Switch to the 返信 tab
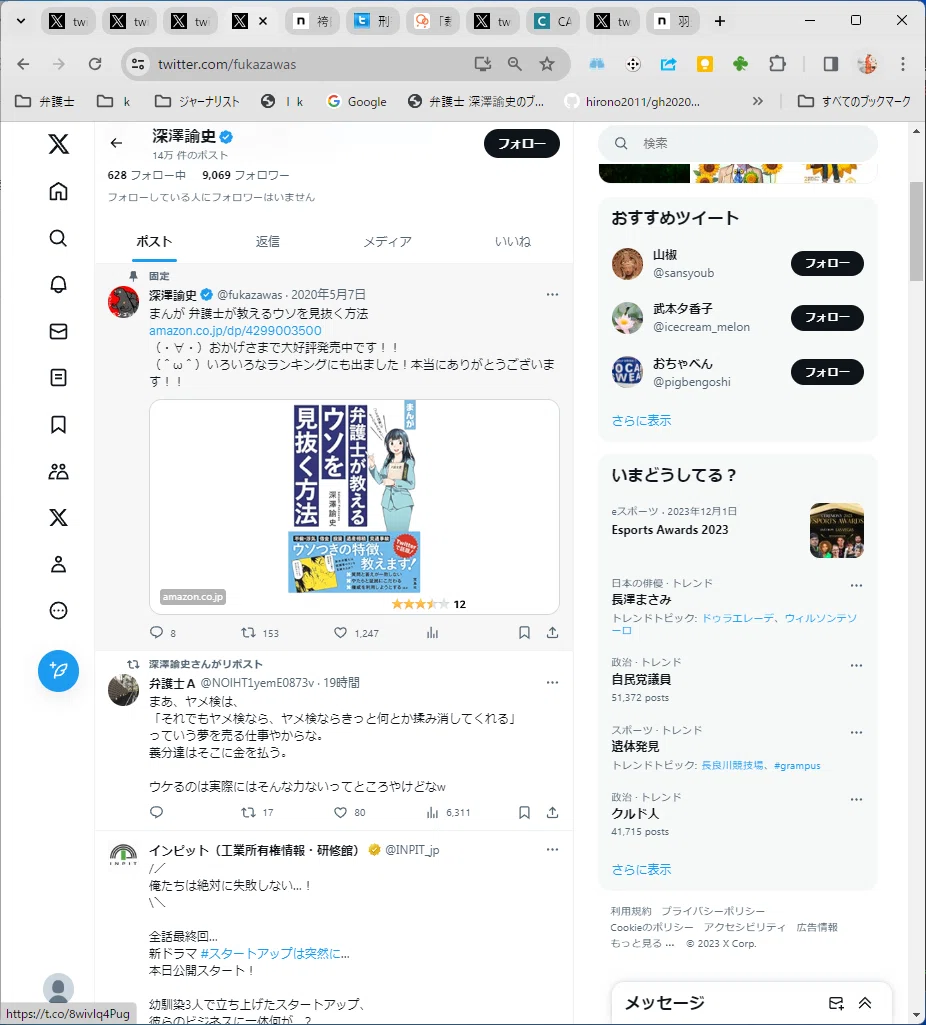 pyautogui.click(x=267, y=242)
